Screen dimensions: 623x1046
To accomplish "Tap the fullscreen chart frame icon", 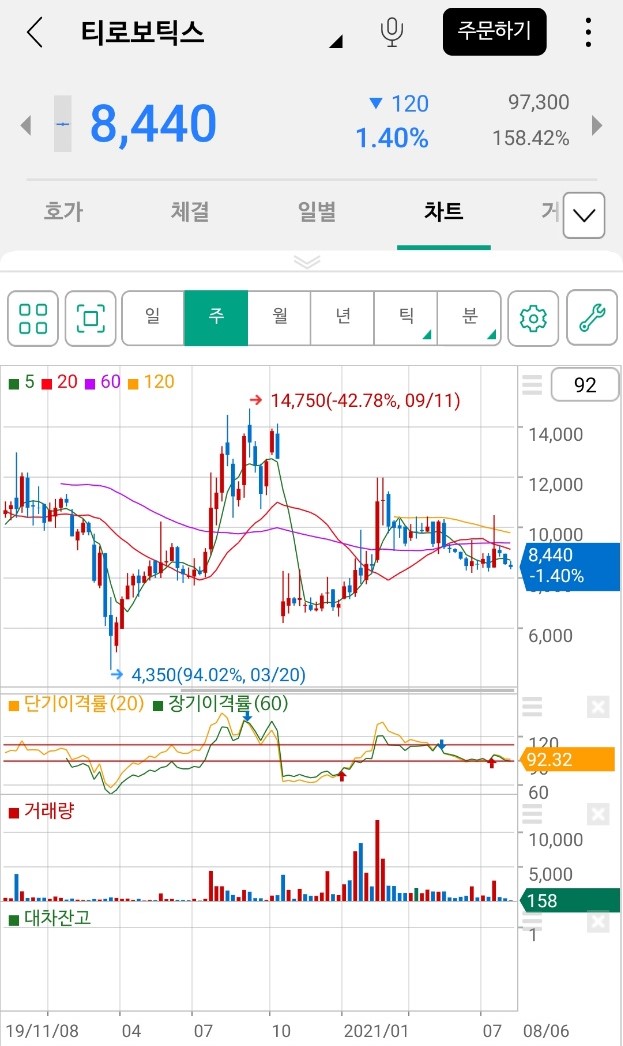I will pos(90,318).
